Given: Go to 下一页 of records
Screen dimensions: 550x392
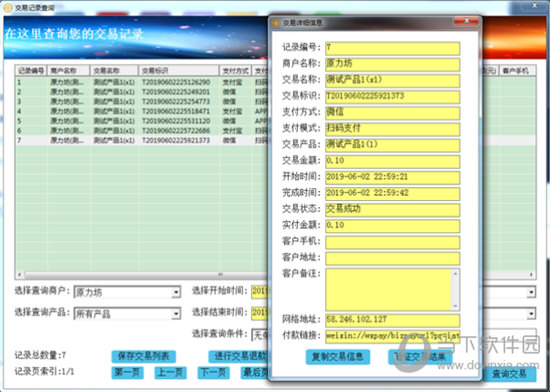Looking at the screenshot, I should click(214, 372).
